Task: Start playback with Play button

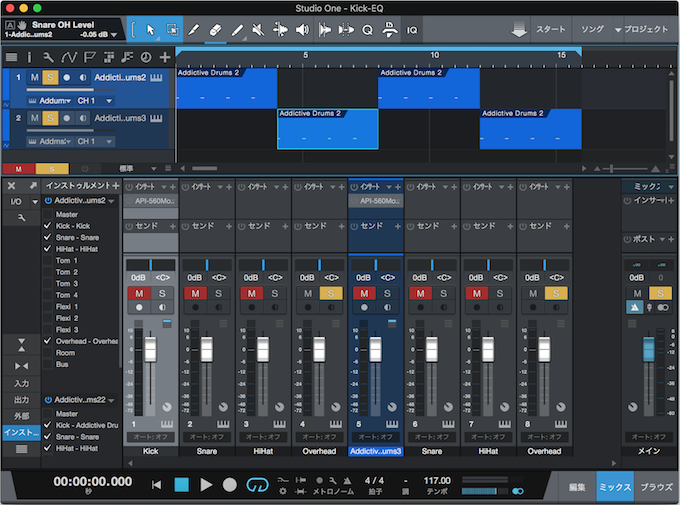Action: tap(206, 485)
